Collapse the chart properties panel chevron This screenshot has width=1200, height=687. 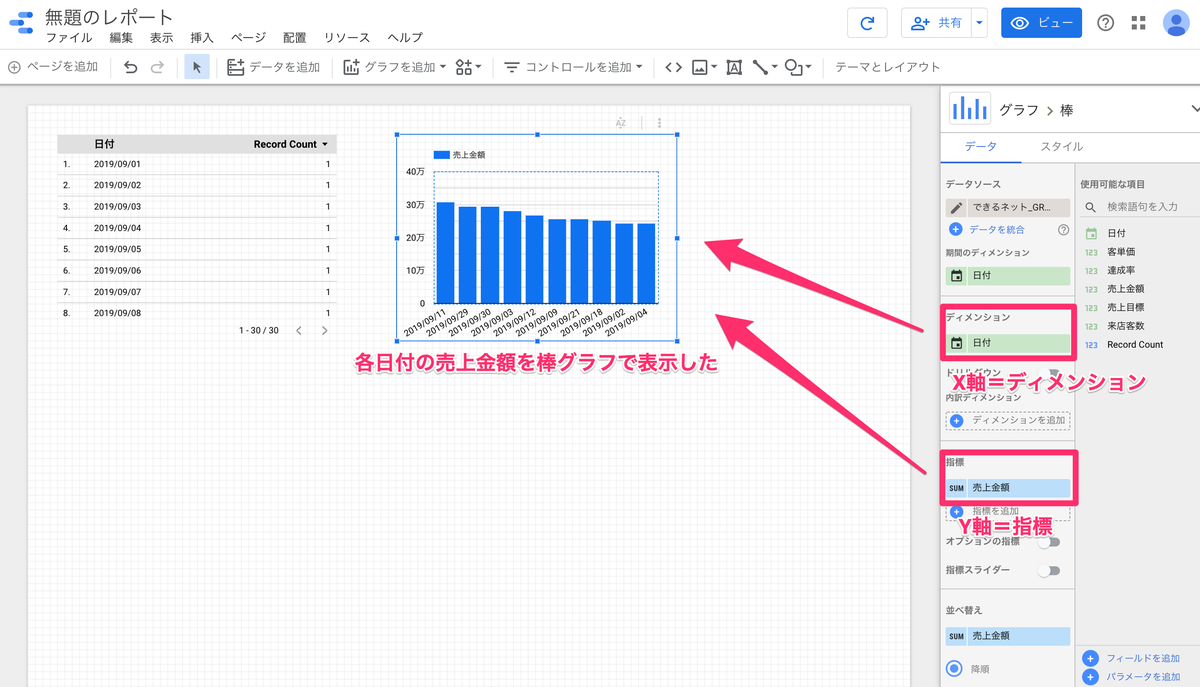pyautogui.click(x=1194, y=109)
